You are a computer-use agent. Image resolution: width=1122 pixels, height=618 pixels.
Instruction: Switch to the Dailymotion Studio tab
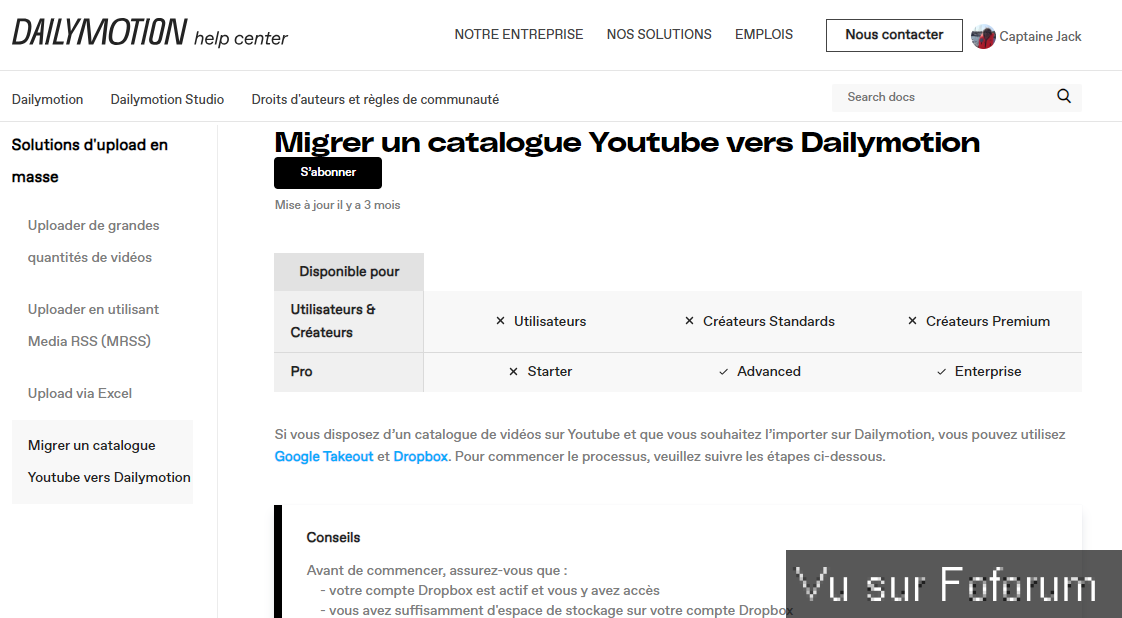pyautogui.click(x=167, y=99)
